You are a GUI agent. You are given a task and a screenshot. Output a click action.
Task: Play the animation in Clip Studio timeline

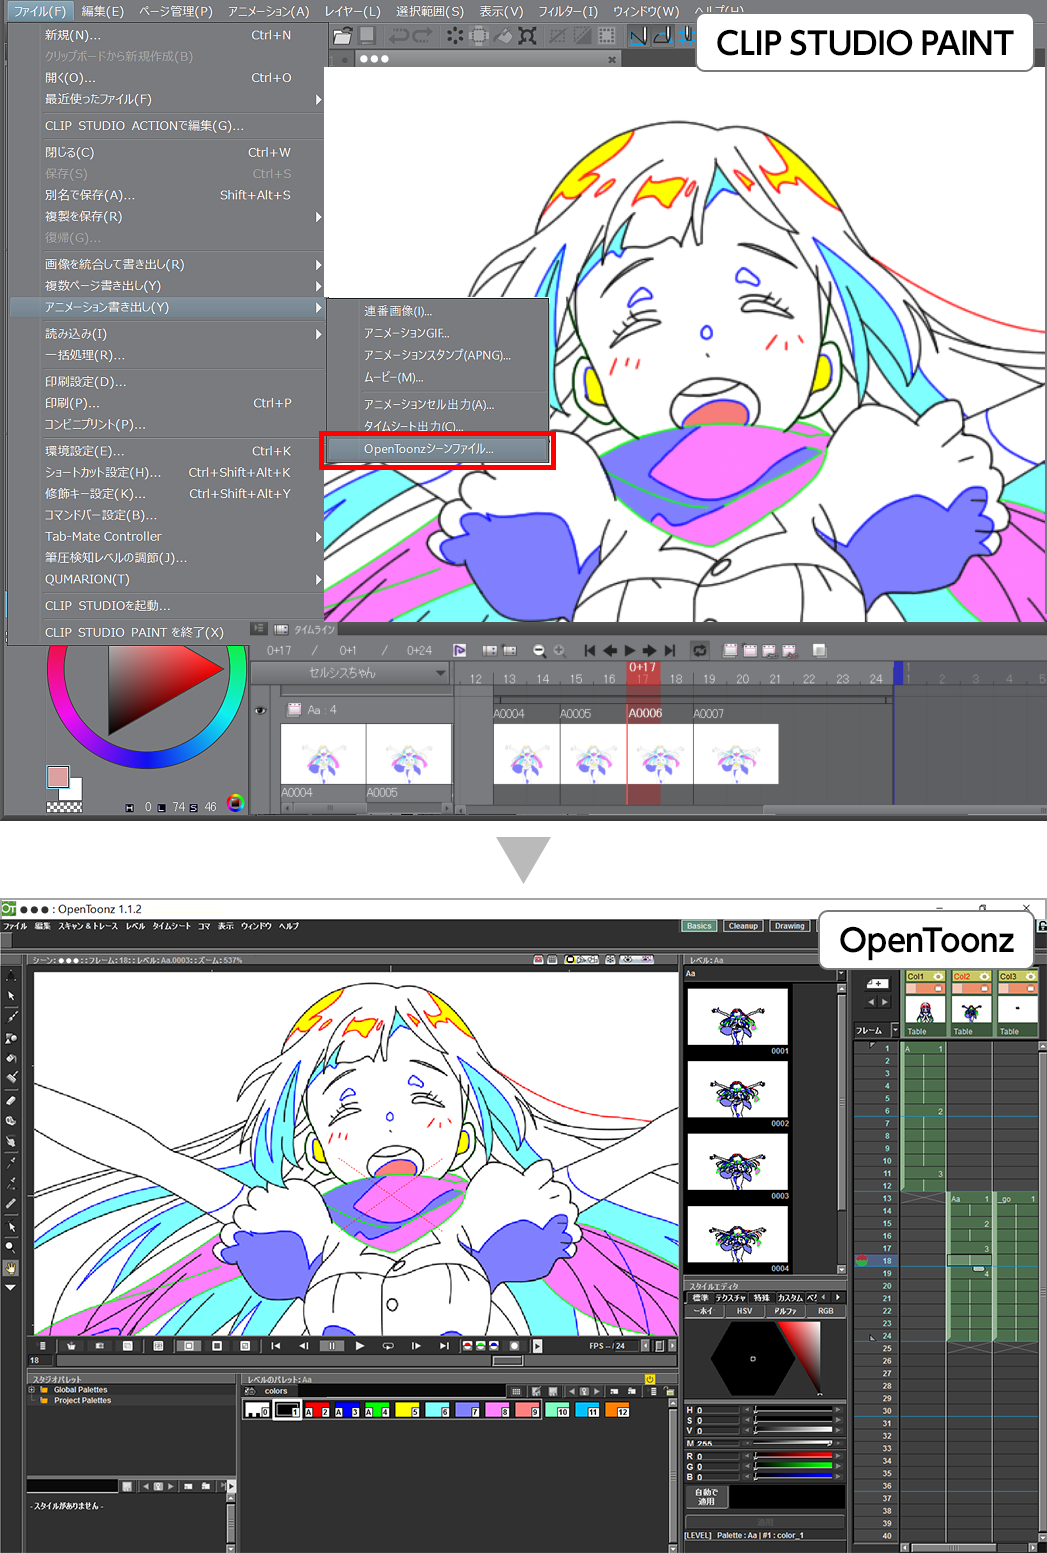[630, 650]
